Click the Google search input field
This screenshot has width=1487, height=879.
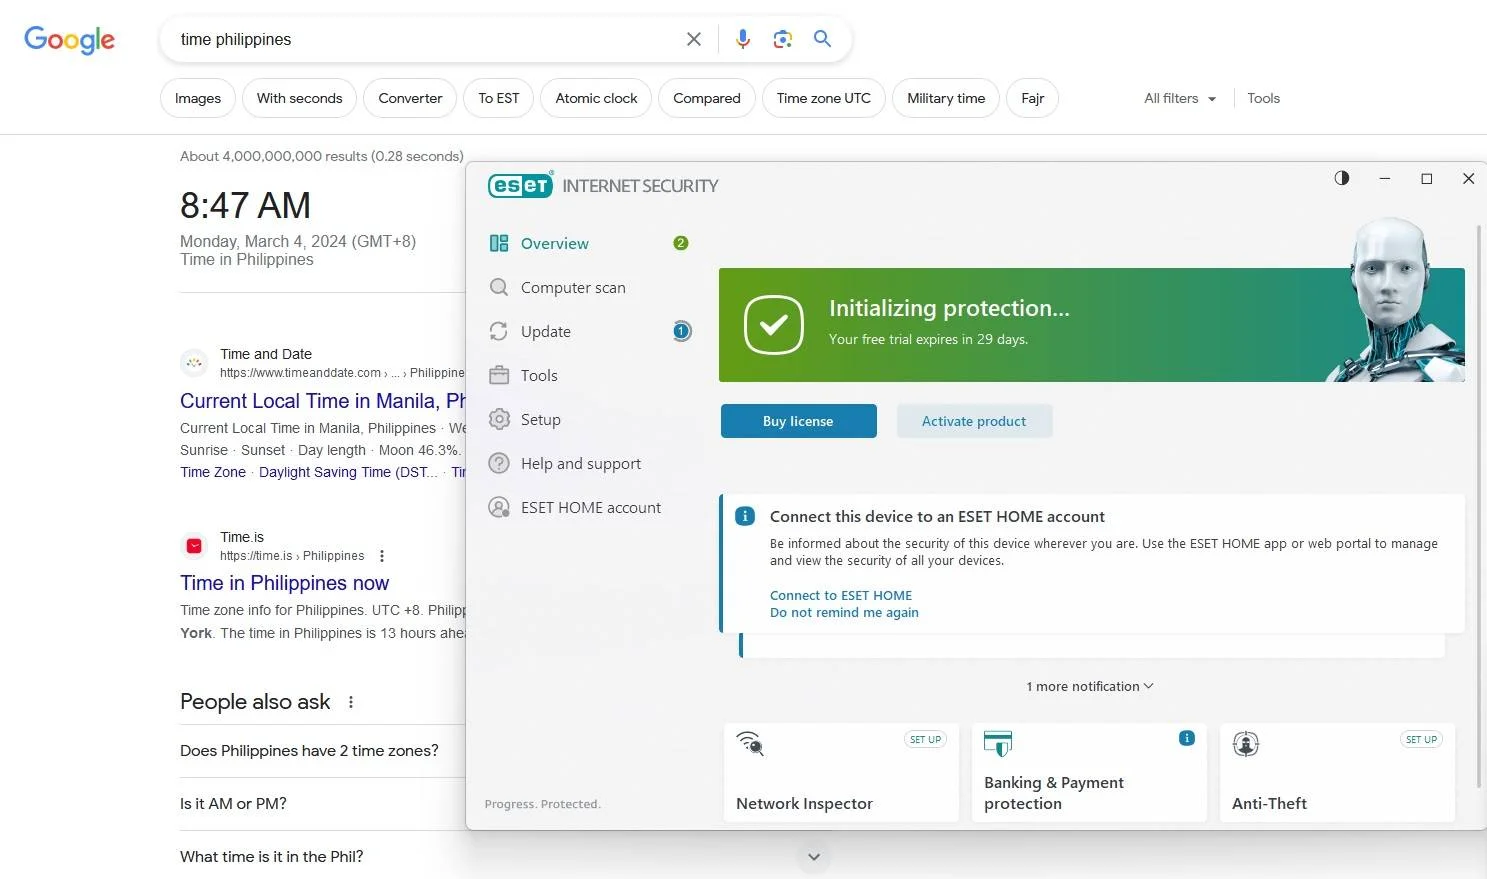(425, 39)
